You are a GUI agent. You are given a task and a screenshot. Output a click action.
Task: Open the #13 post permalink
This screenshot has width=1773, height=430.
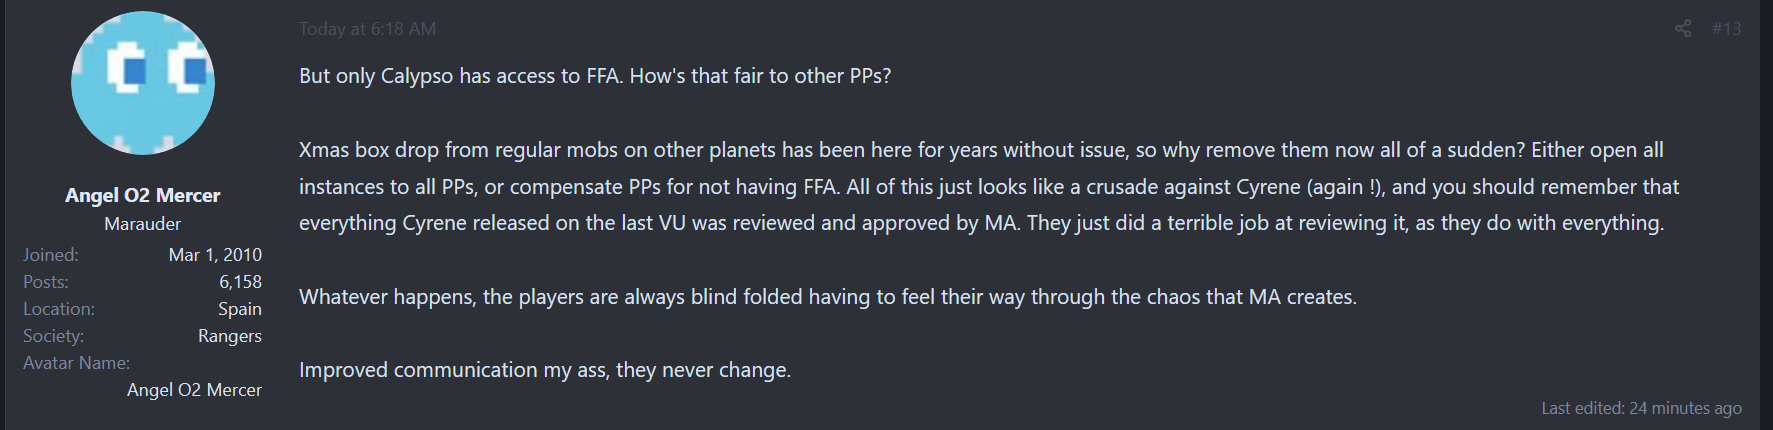(1726, 29)
